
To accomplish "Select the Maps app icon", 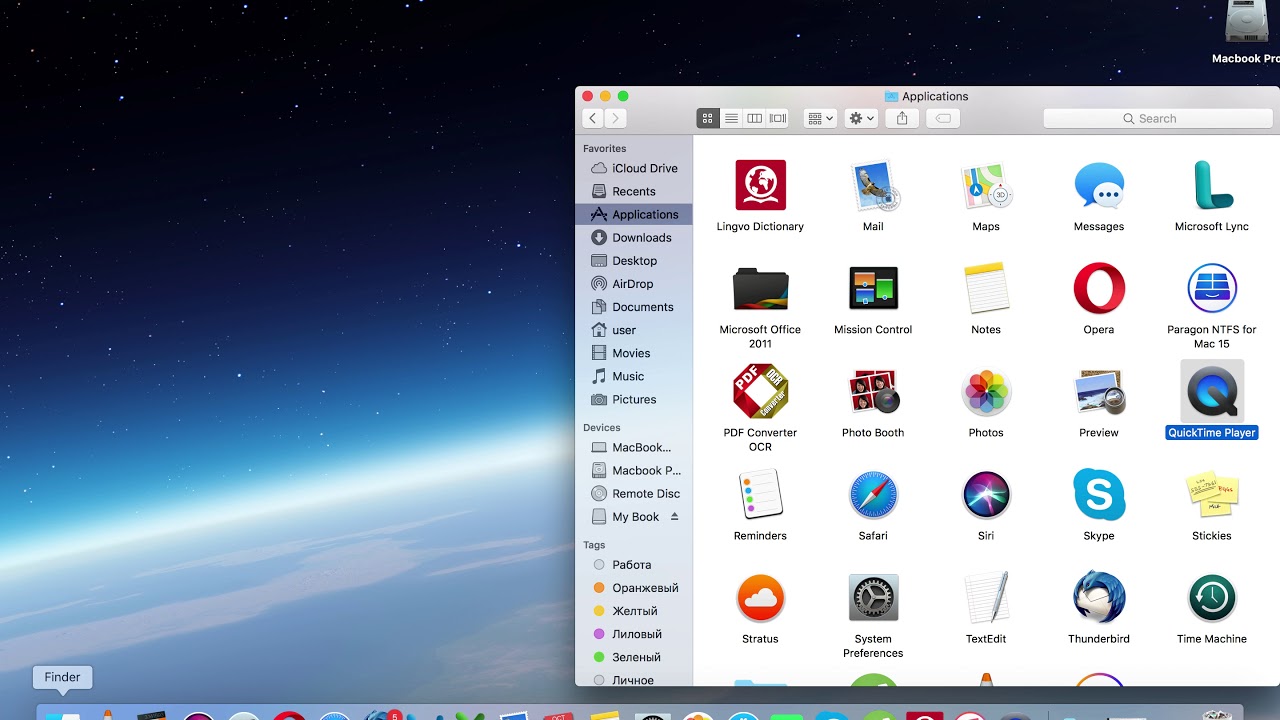I will point(986,185).
